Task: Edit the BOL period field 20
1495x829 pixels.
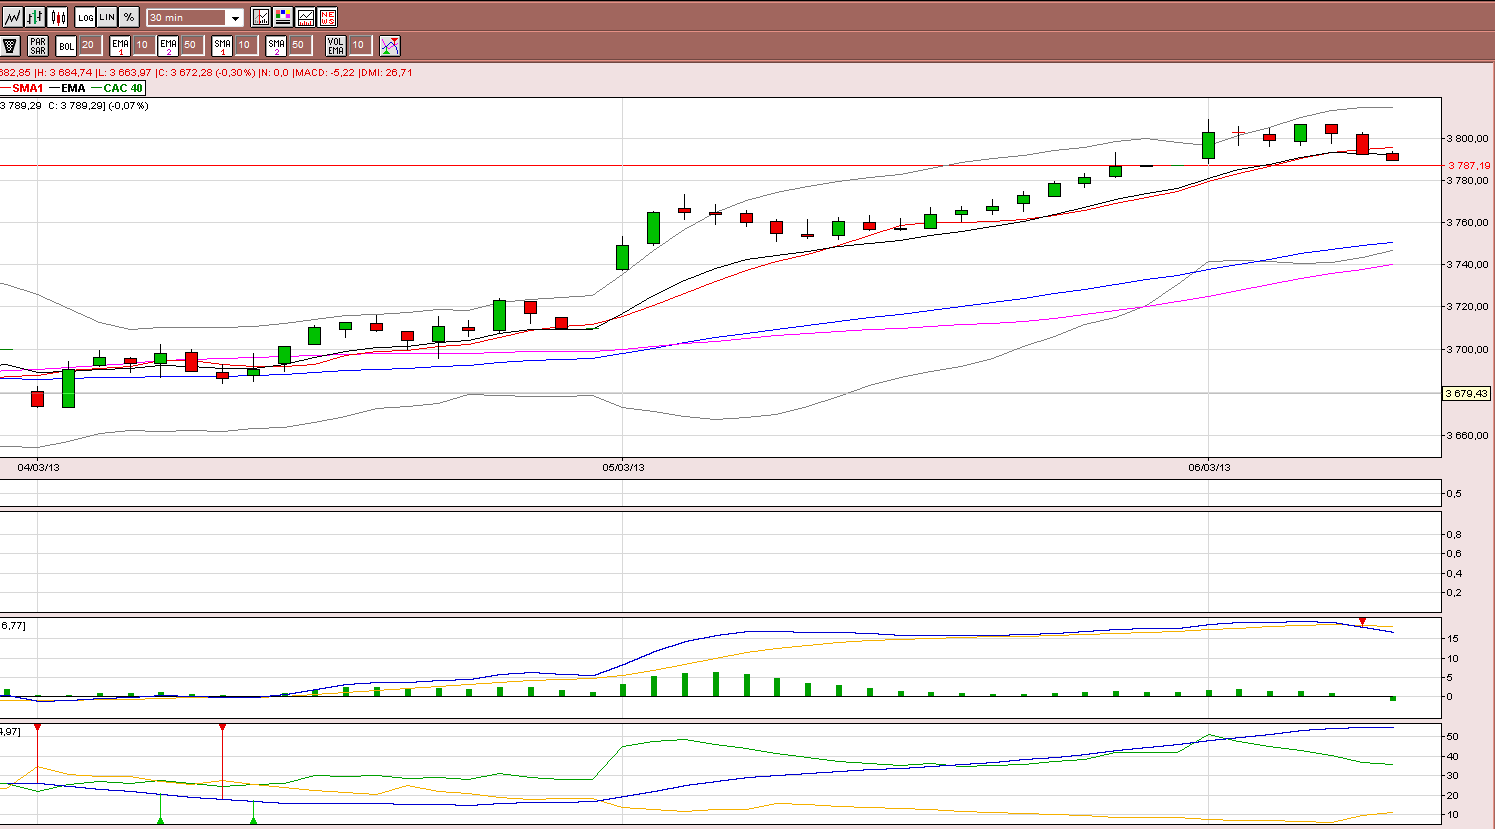Action: [x=89, y=45]
